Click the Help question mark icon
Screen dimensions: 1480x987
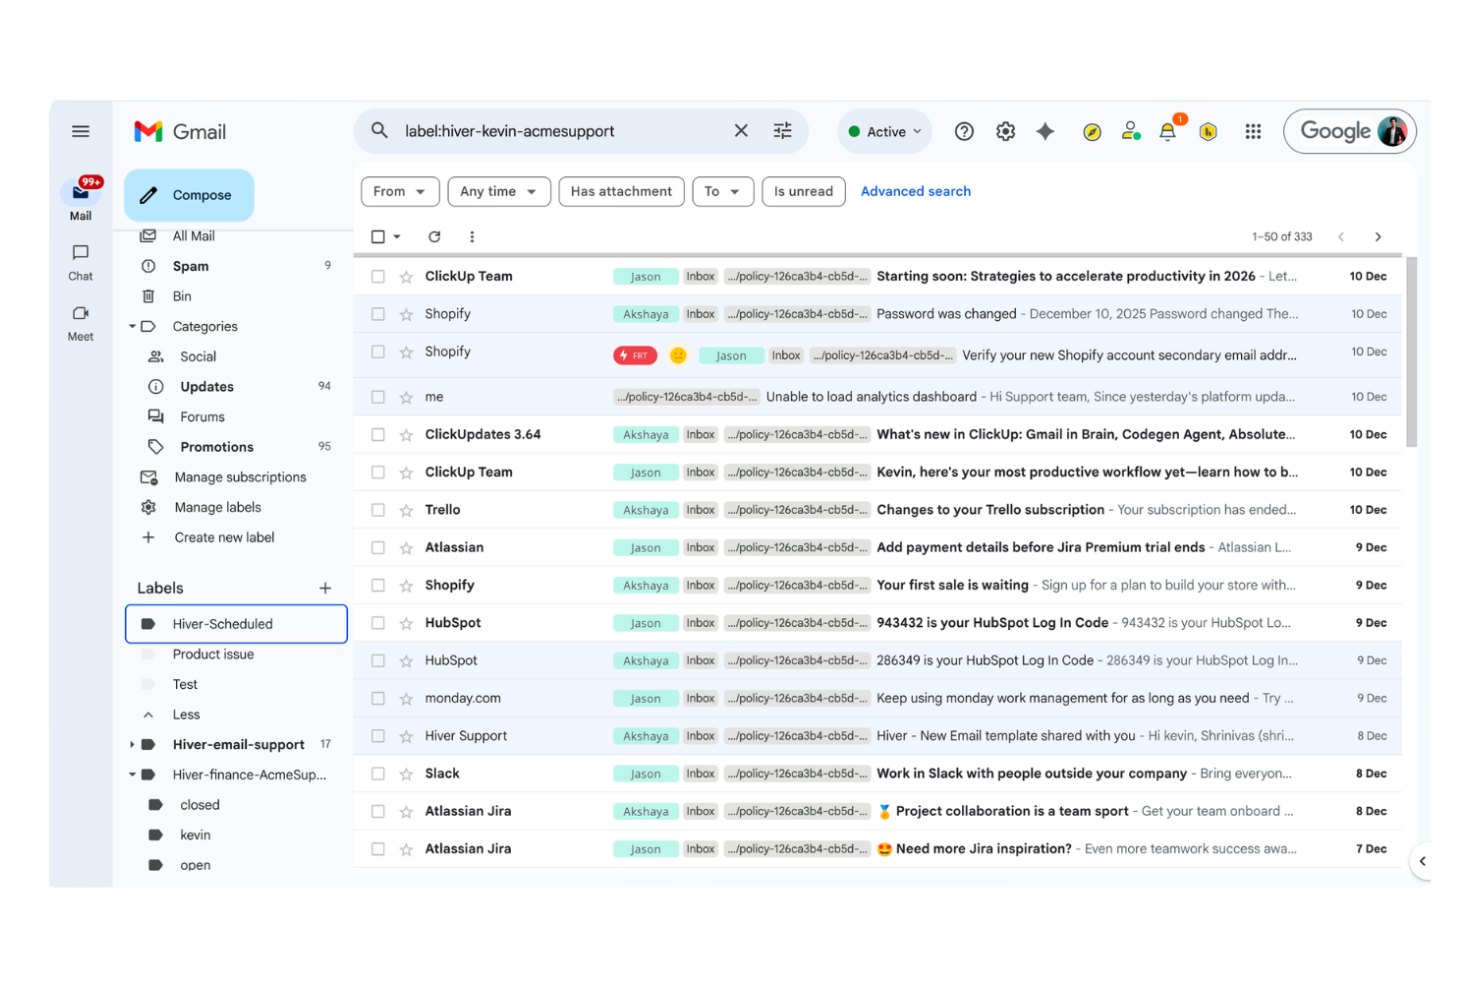(x=964, y=131)
